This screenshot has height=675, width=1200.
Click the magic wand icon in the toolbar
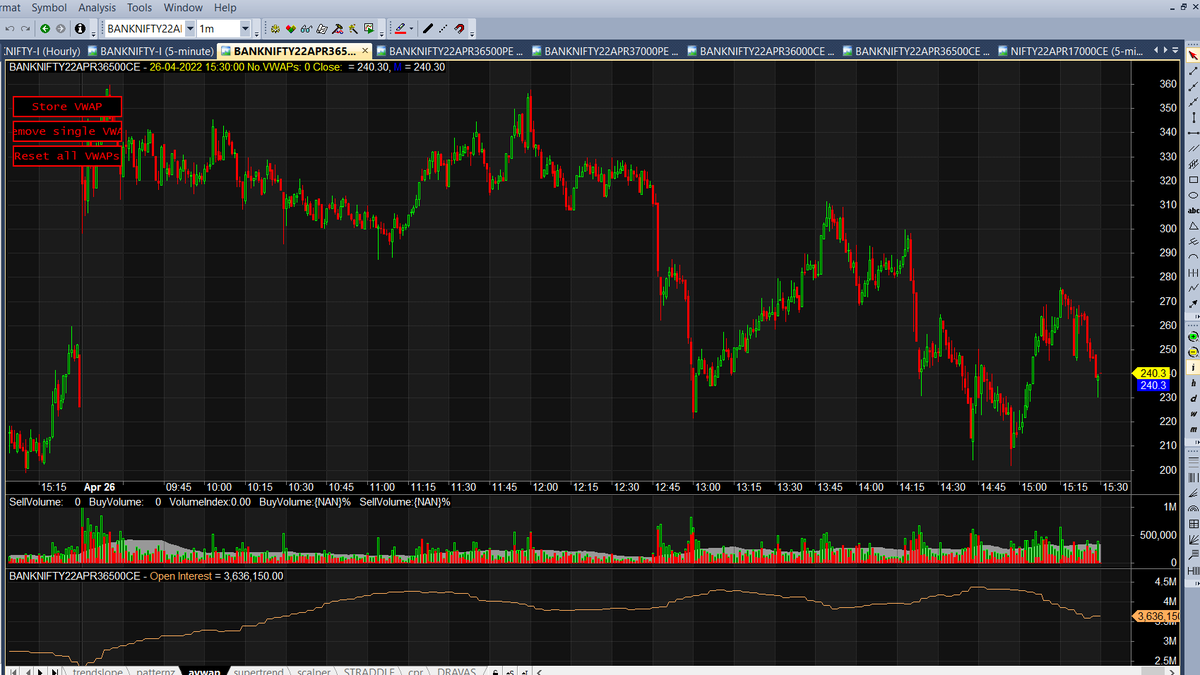tap(353, 29)
